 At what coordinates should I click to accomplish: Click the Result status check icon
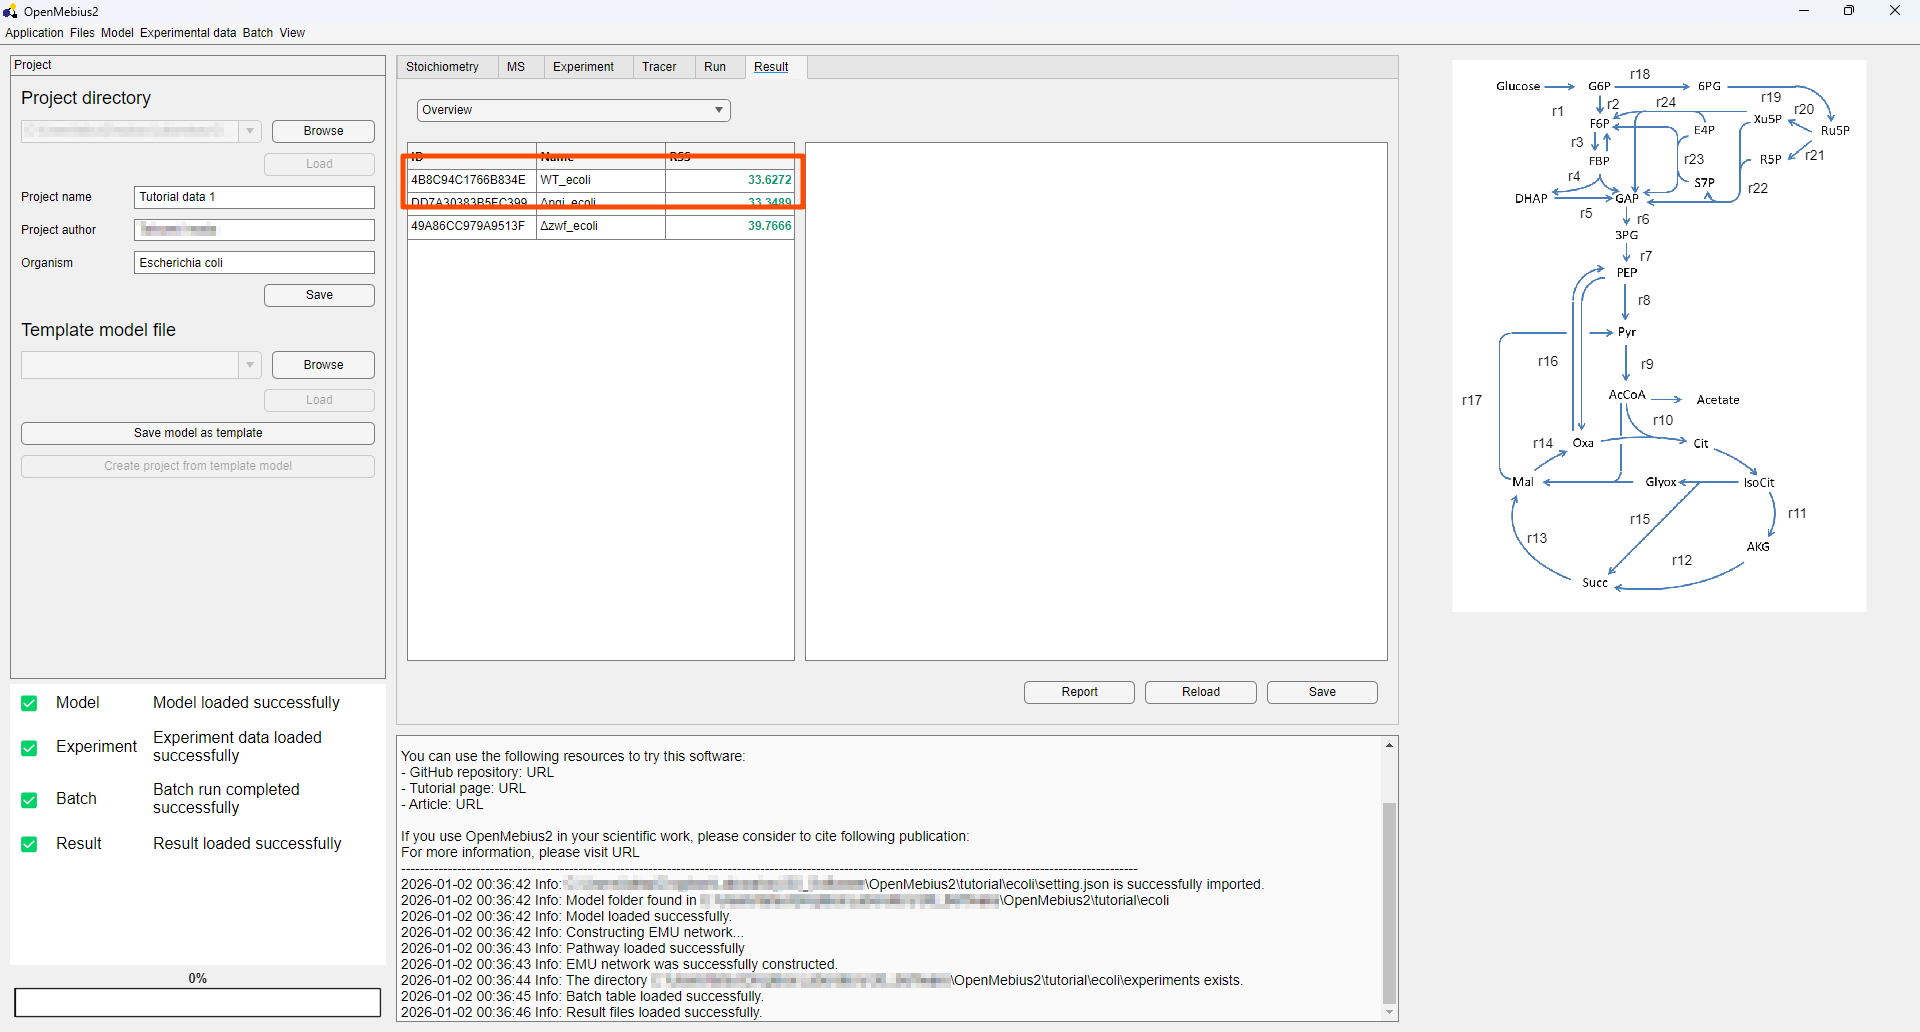(x=30, y=844)
